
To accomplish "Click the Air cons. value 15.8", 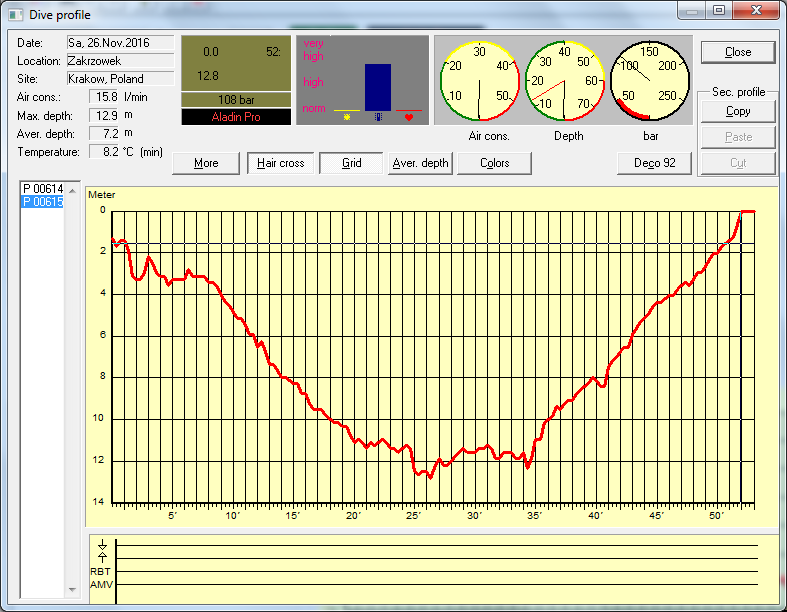I will point(104,97).
